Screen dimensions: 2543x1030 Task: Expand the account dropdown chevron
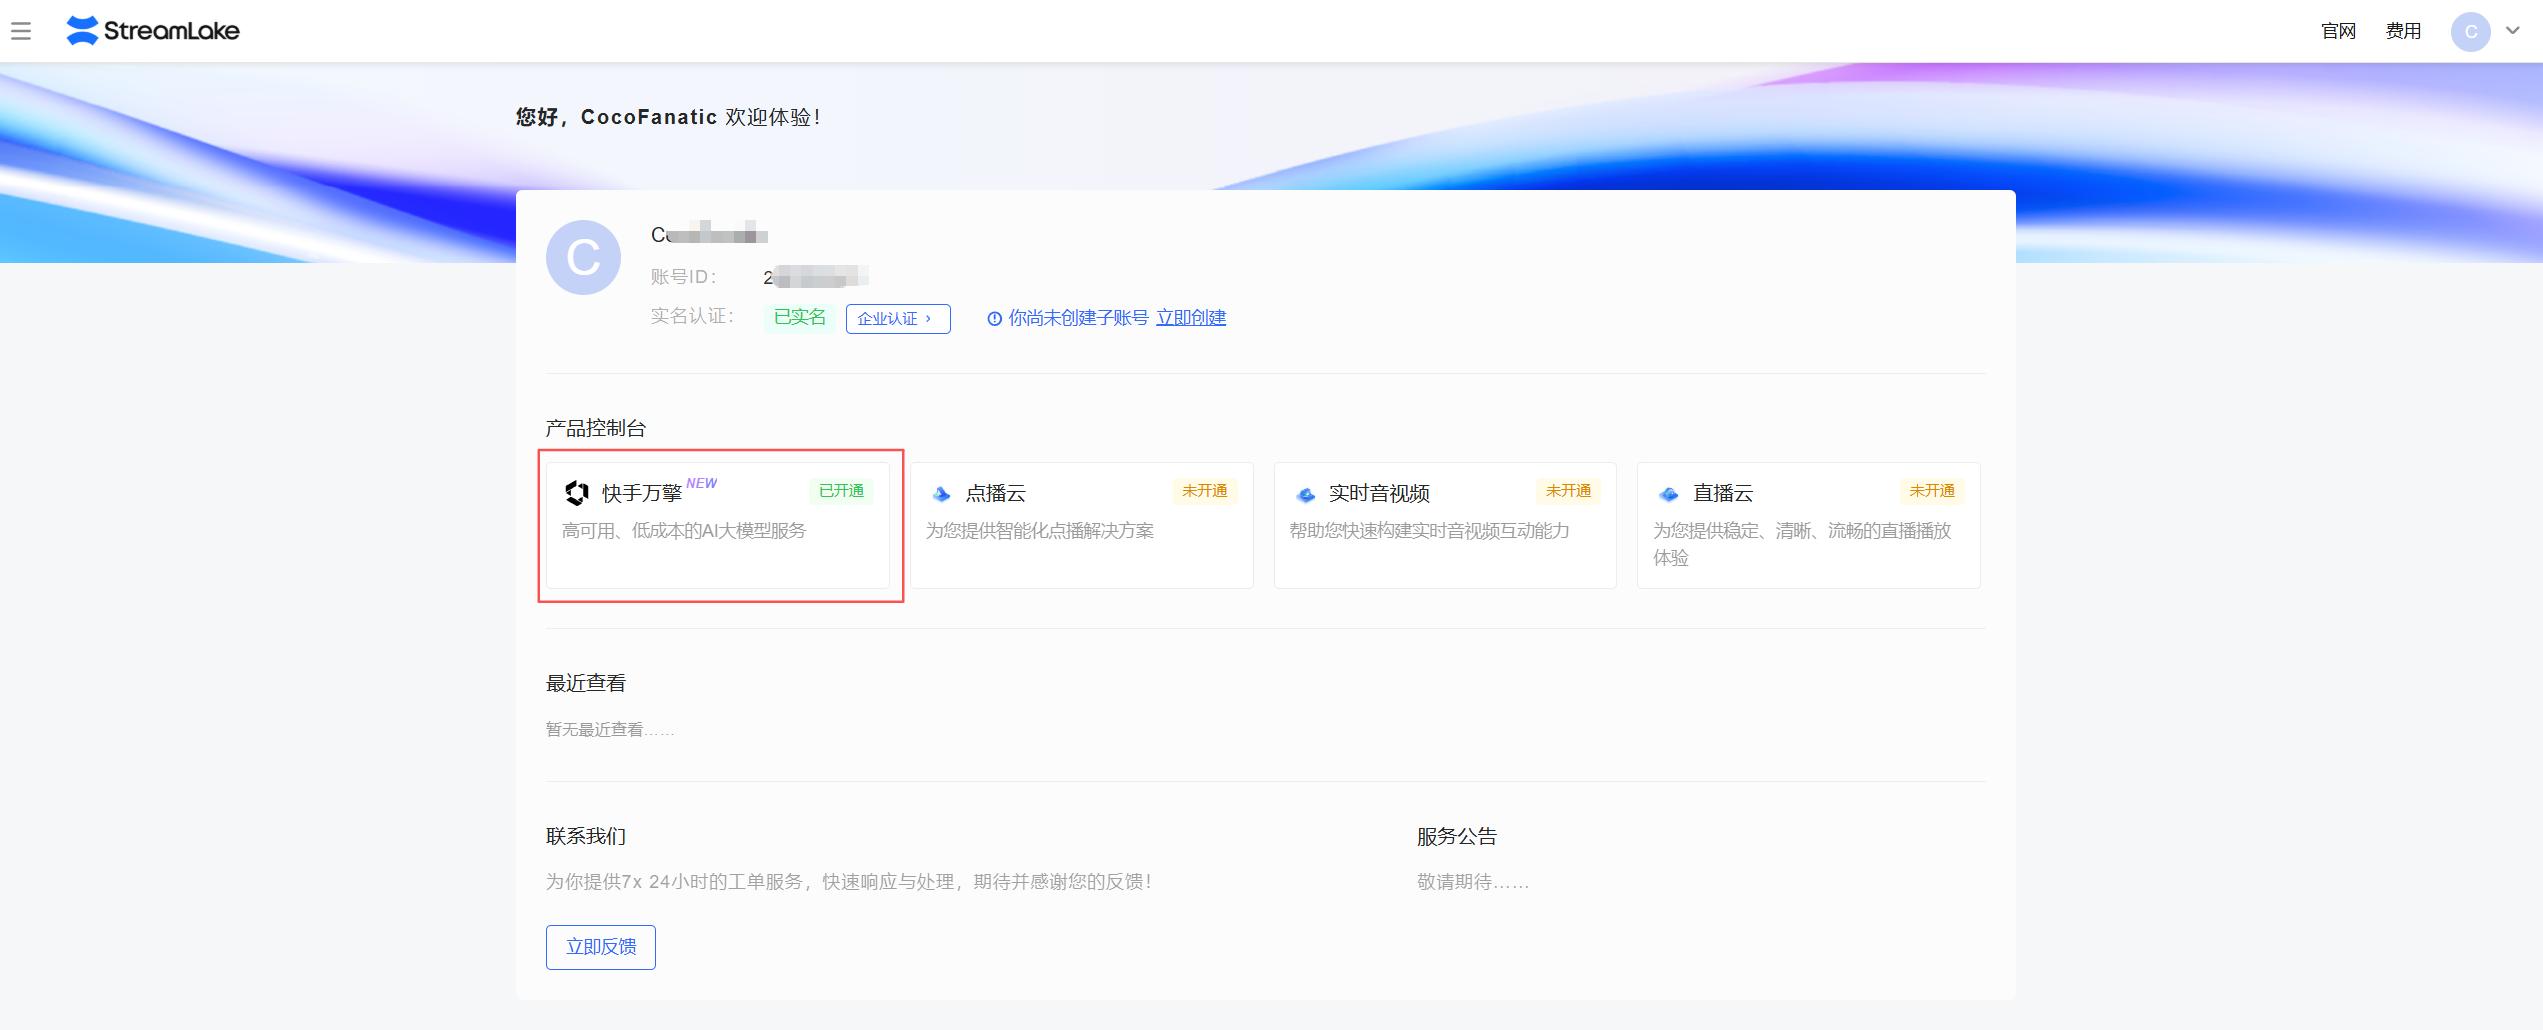2512,31
